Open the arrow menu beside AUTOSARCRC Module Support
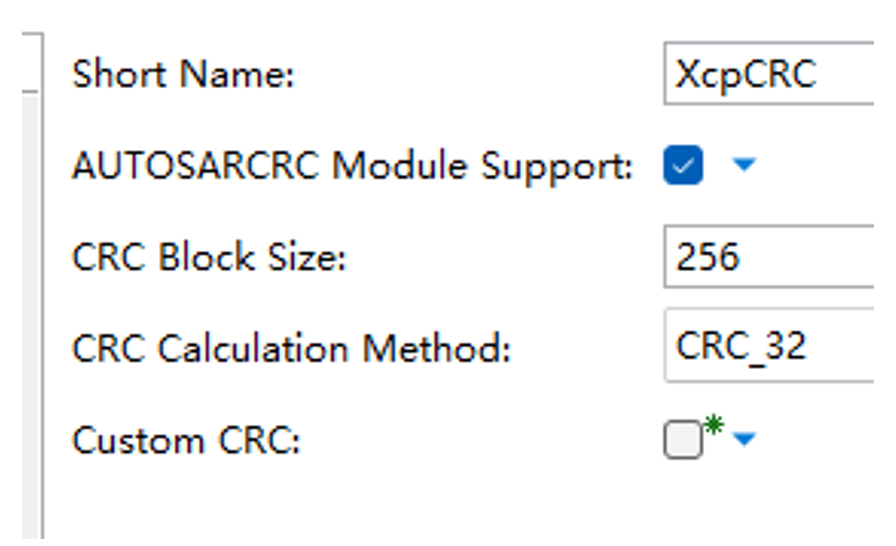The width and height of the screenshot is (896, 546). click(743, 165)
